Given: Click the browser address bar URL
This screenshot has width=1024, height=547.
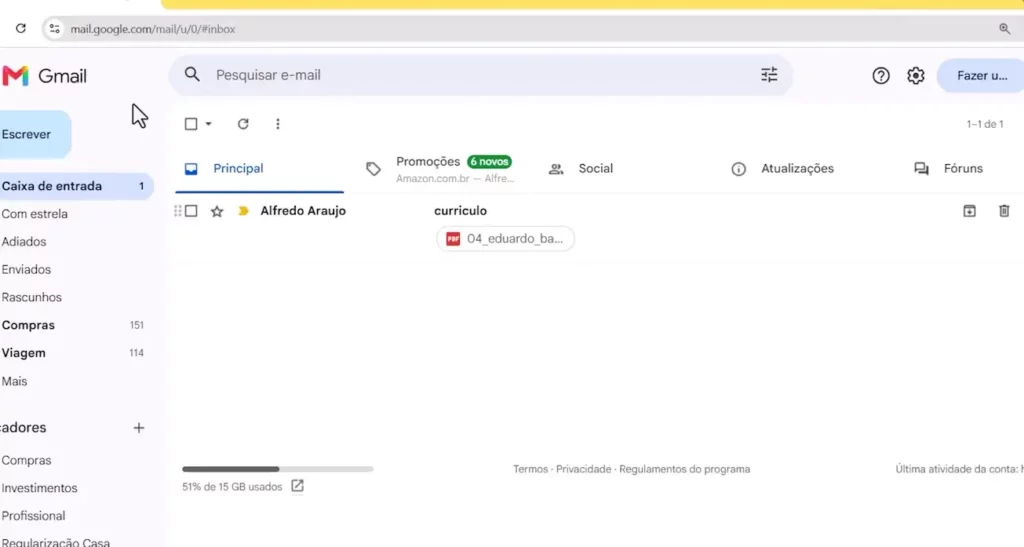Looking at the screenshot, I should (x=153, y=29).
